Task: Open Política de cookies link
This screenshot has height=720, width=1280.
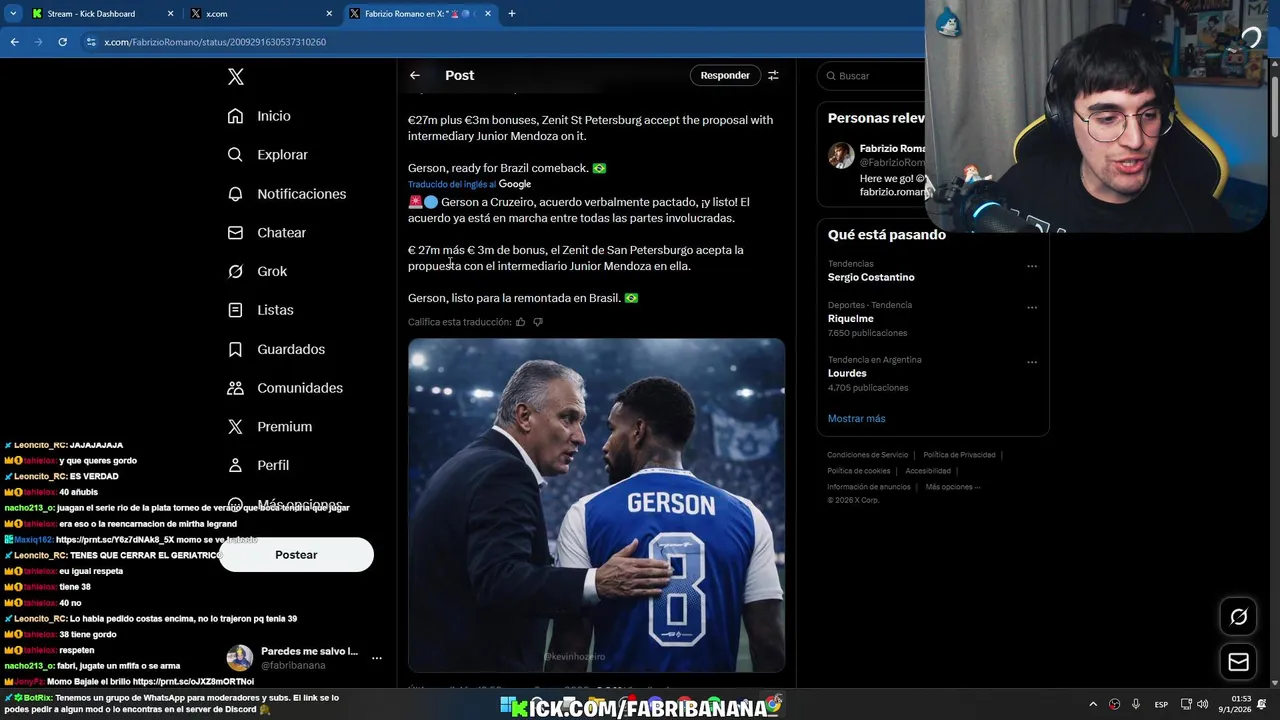Action: 858,471
